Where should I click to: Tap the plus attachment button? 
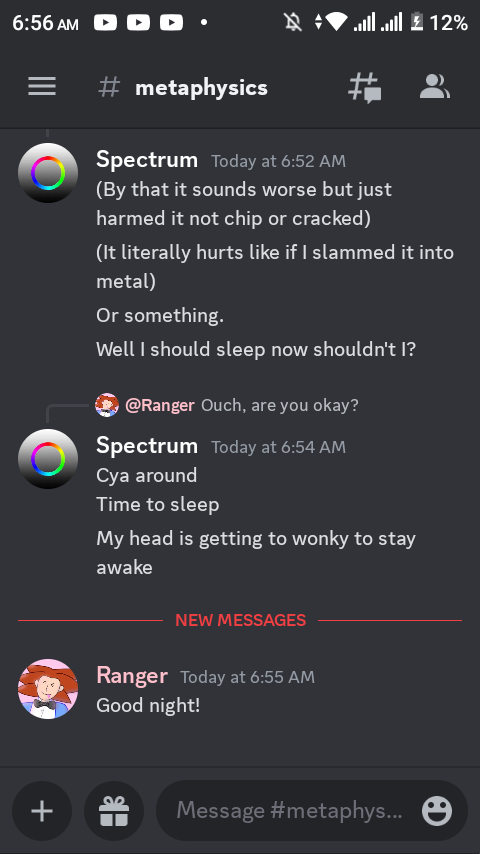pos(42,812)
